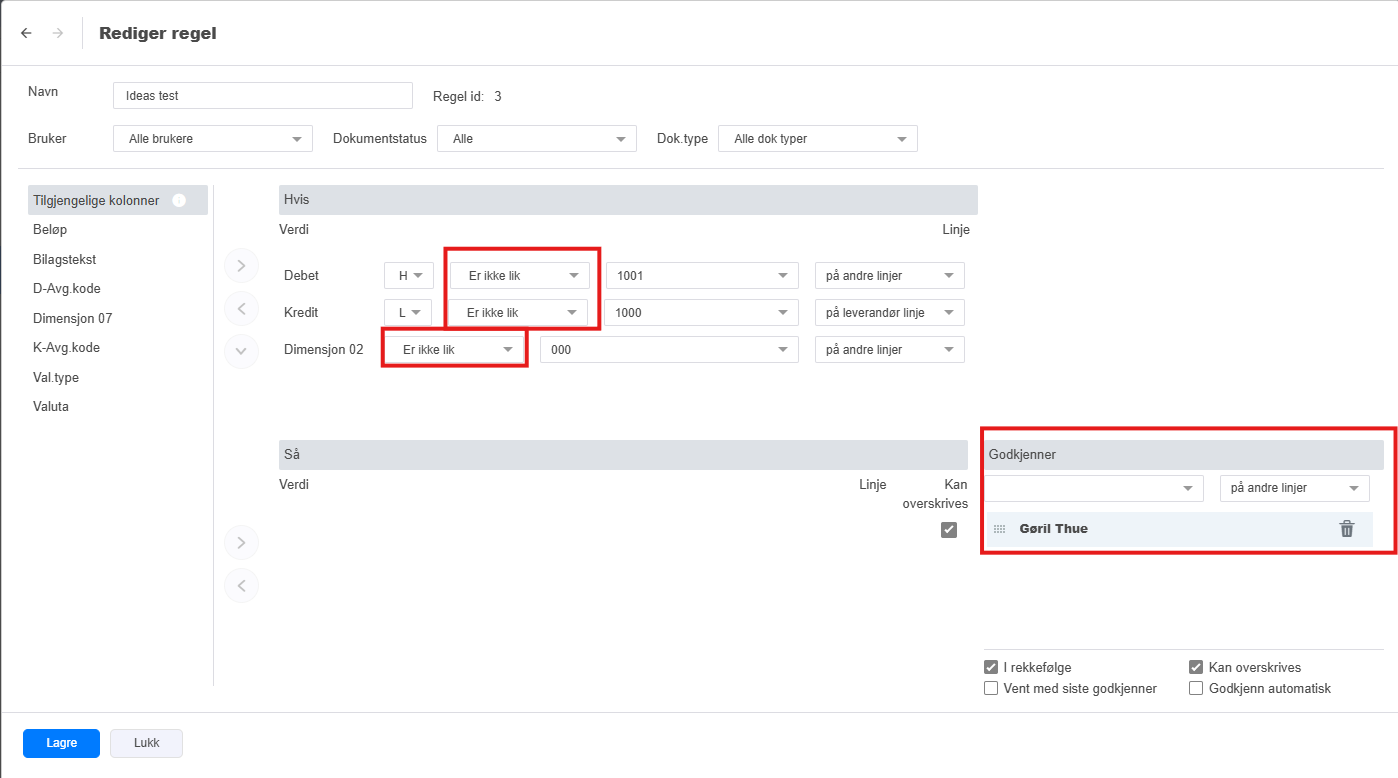Click the drag handle beside Gøril Thue
The height and width of the screenshot is (778, 1398).
pyautogui.click(x=999, y=529)
